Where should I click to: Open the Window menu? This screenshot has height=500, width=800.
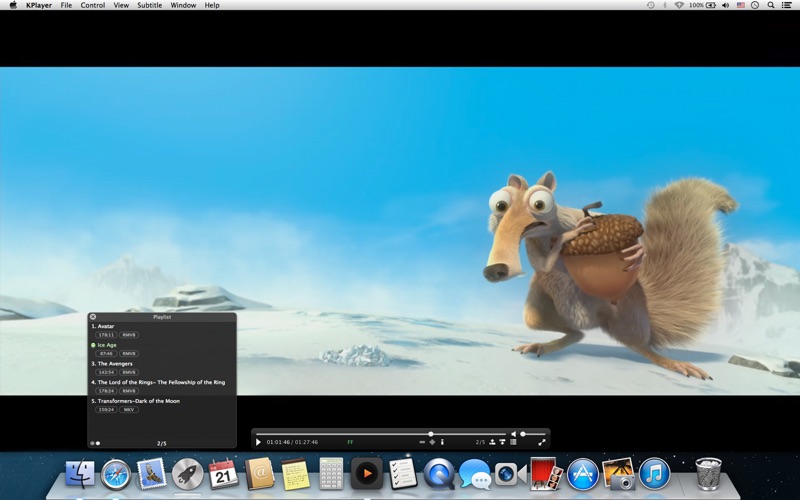[x=183, y=5]
